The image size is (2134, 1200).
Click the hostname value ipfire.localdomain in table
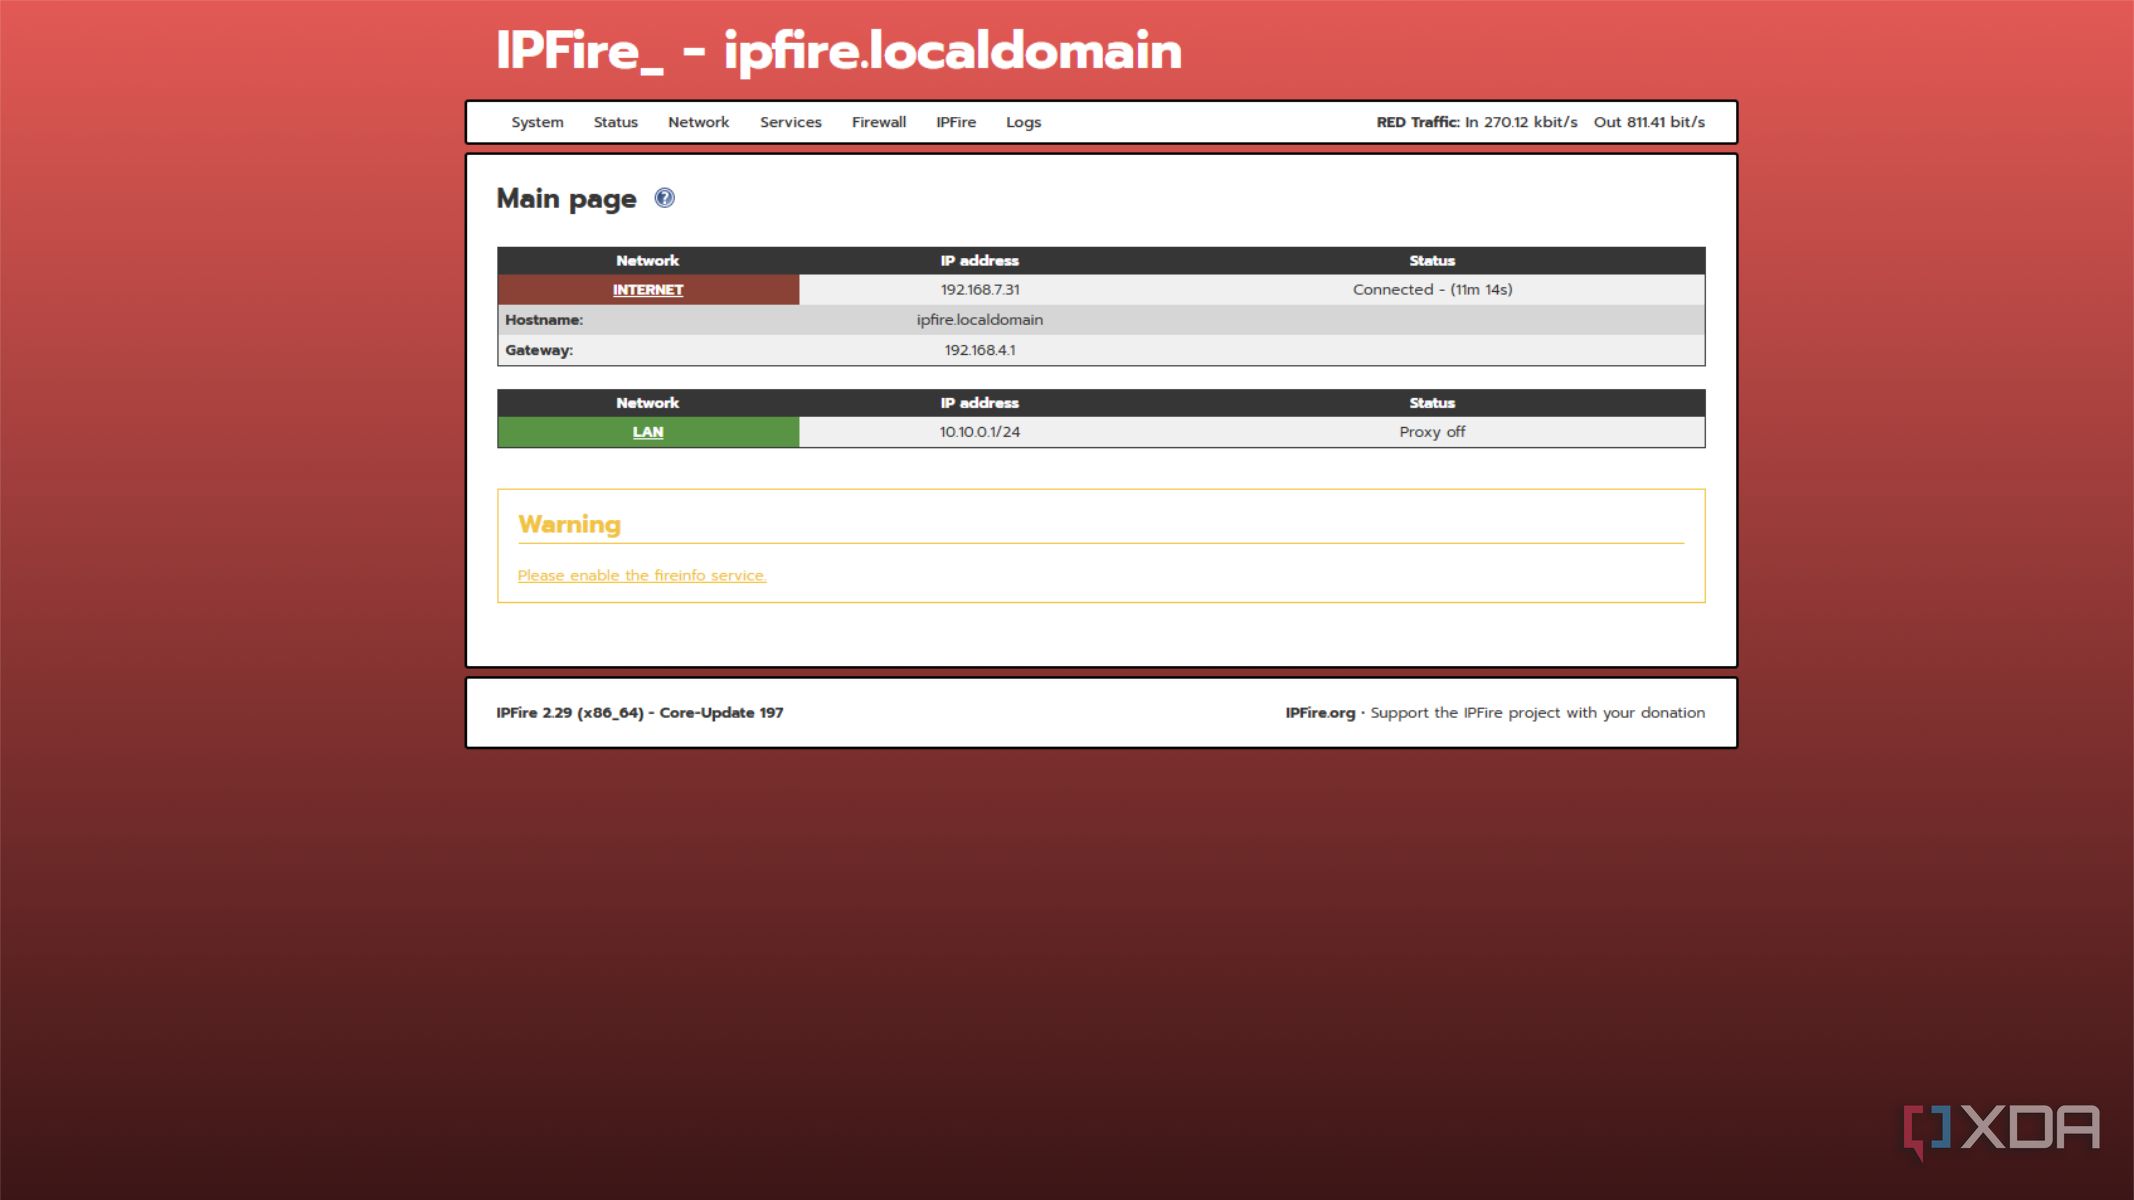[979, 320]
